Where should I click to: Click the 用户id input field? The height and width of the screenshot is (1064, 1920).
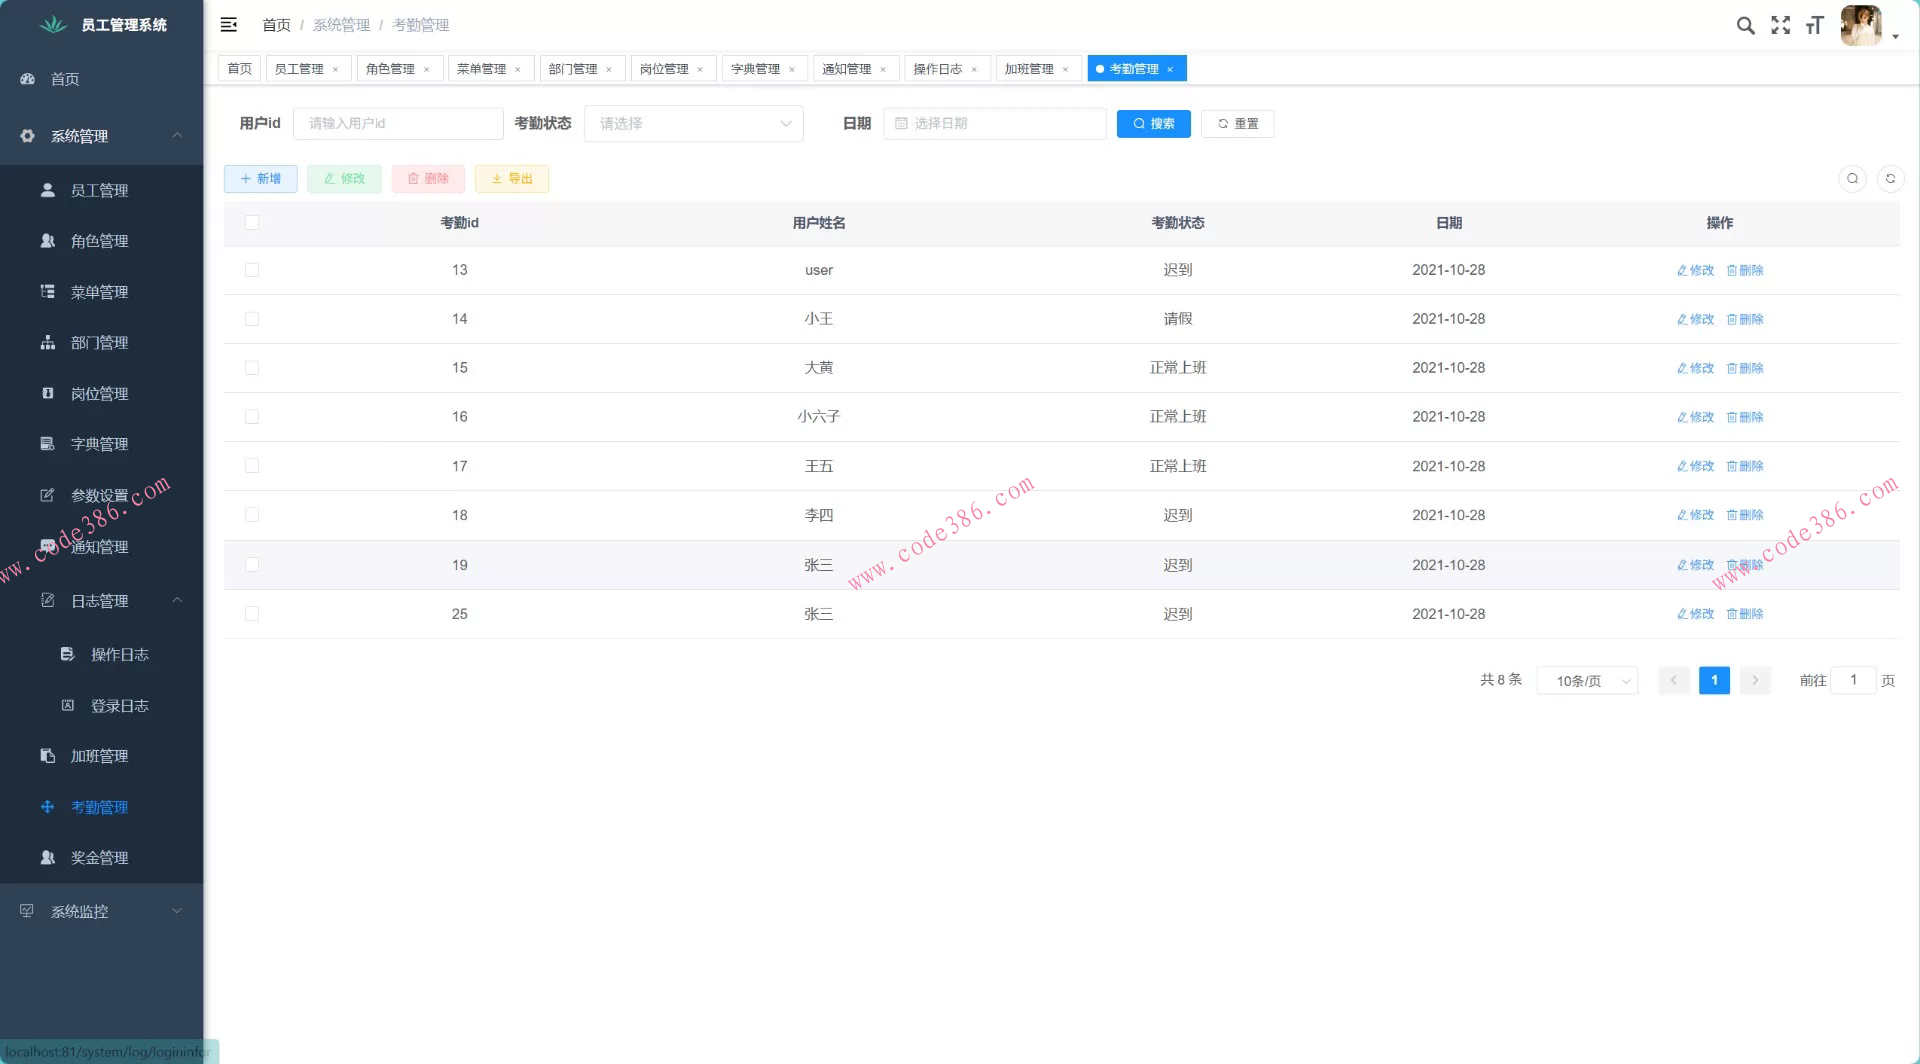tap(398, 124)
